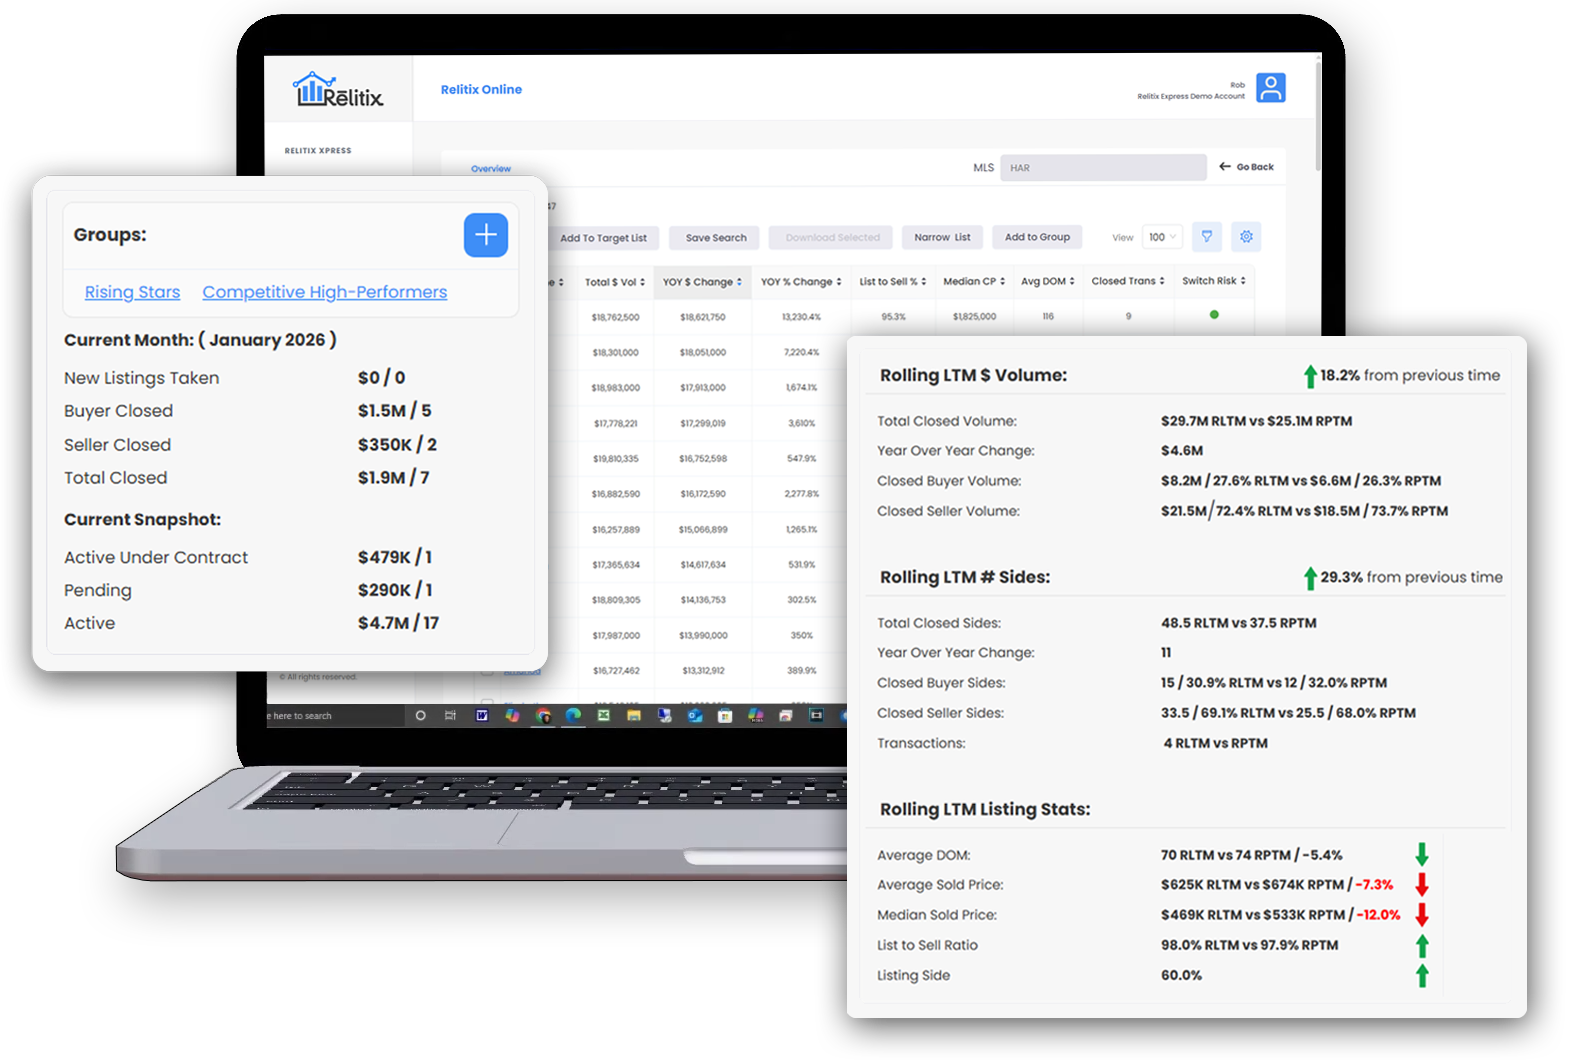This screenshot has height=1060, width=1586.
Task: Open the Rising Stars group link
Action: pyautogui.click(x=132, y=292)
